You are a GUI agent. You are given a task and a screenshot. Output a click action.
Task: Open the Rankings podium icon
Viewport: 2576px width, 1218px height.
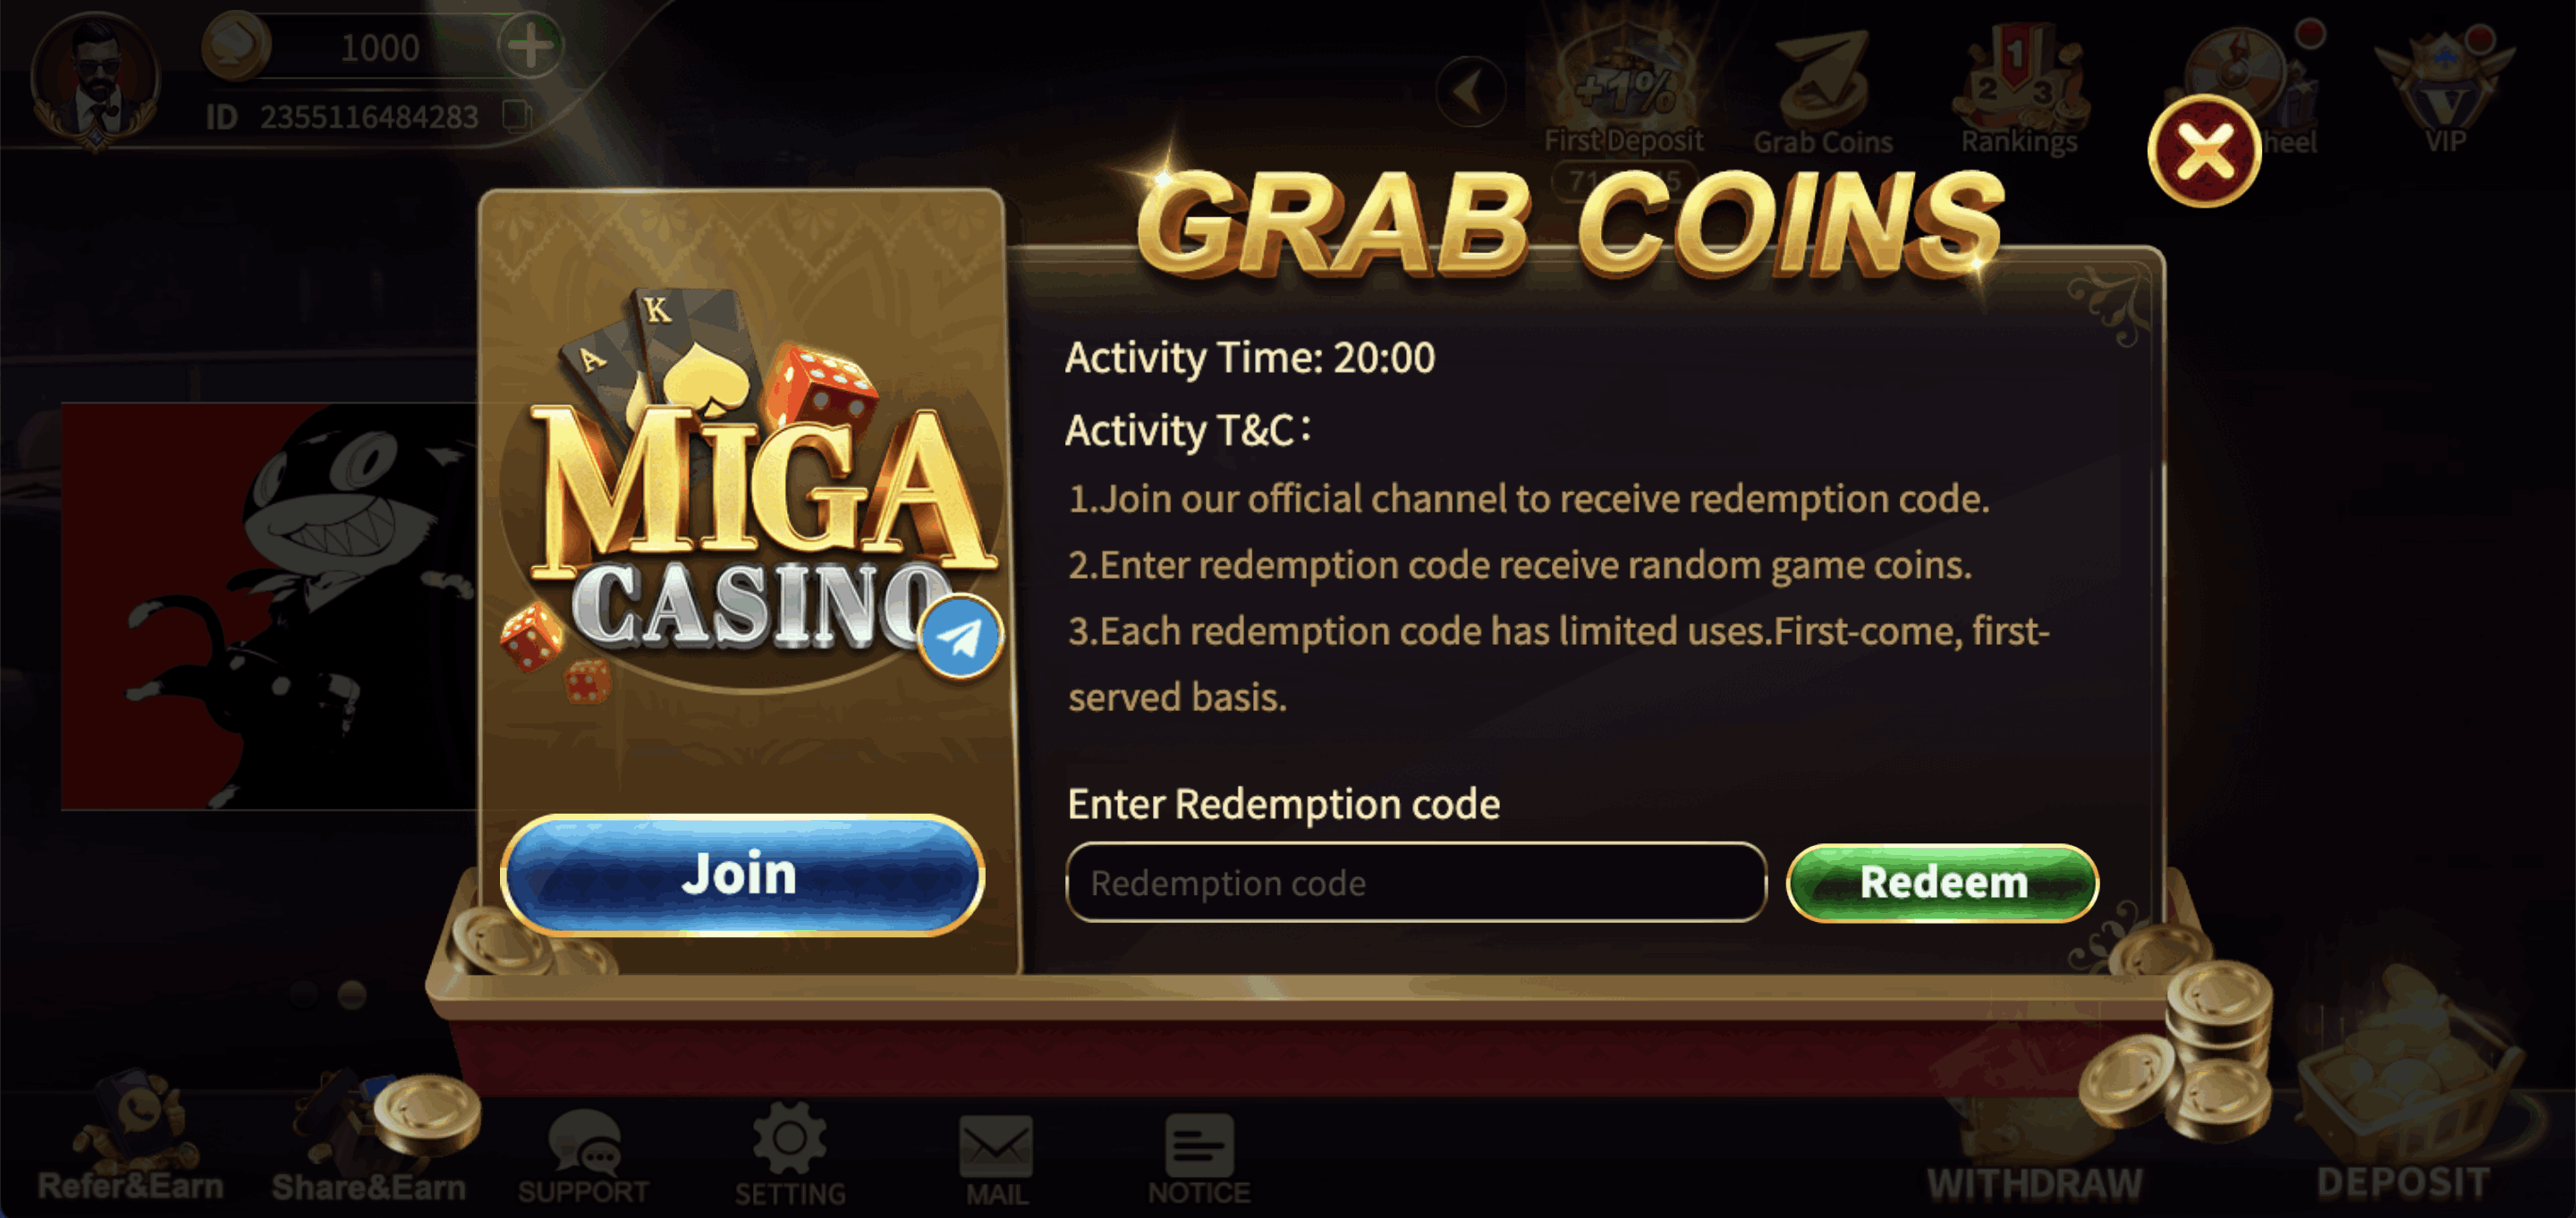coord(2019,92)
